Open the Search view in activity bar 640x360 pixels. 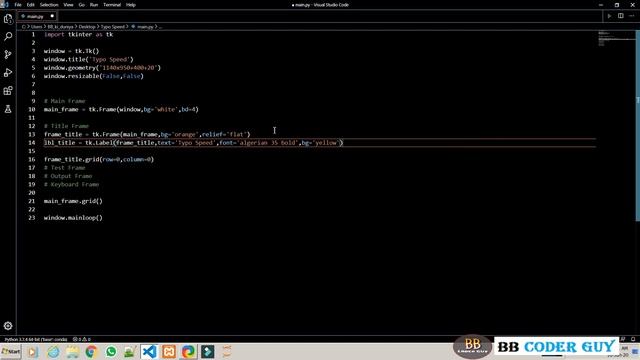[8, 37]
